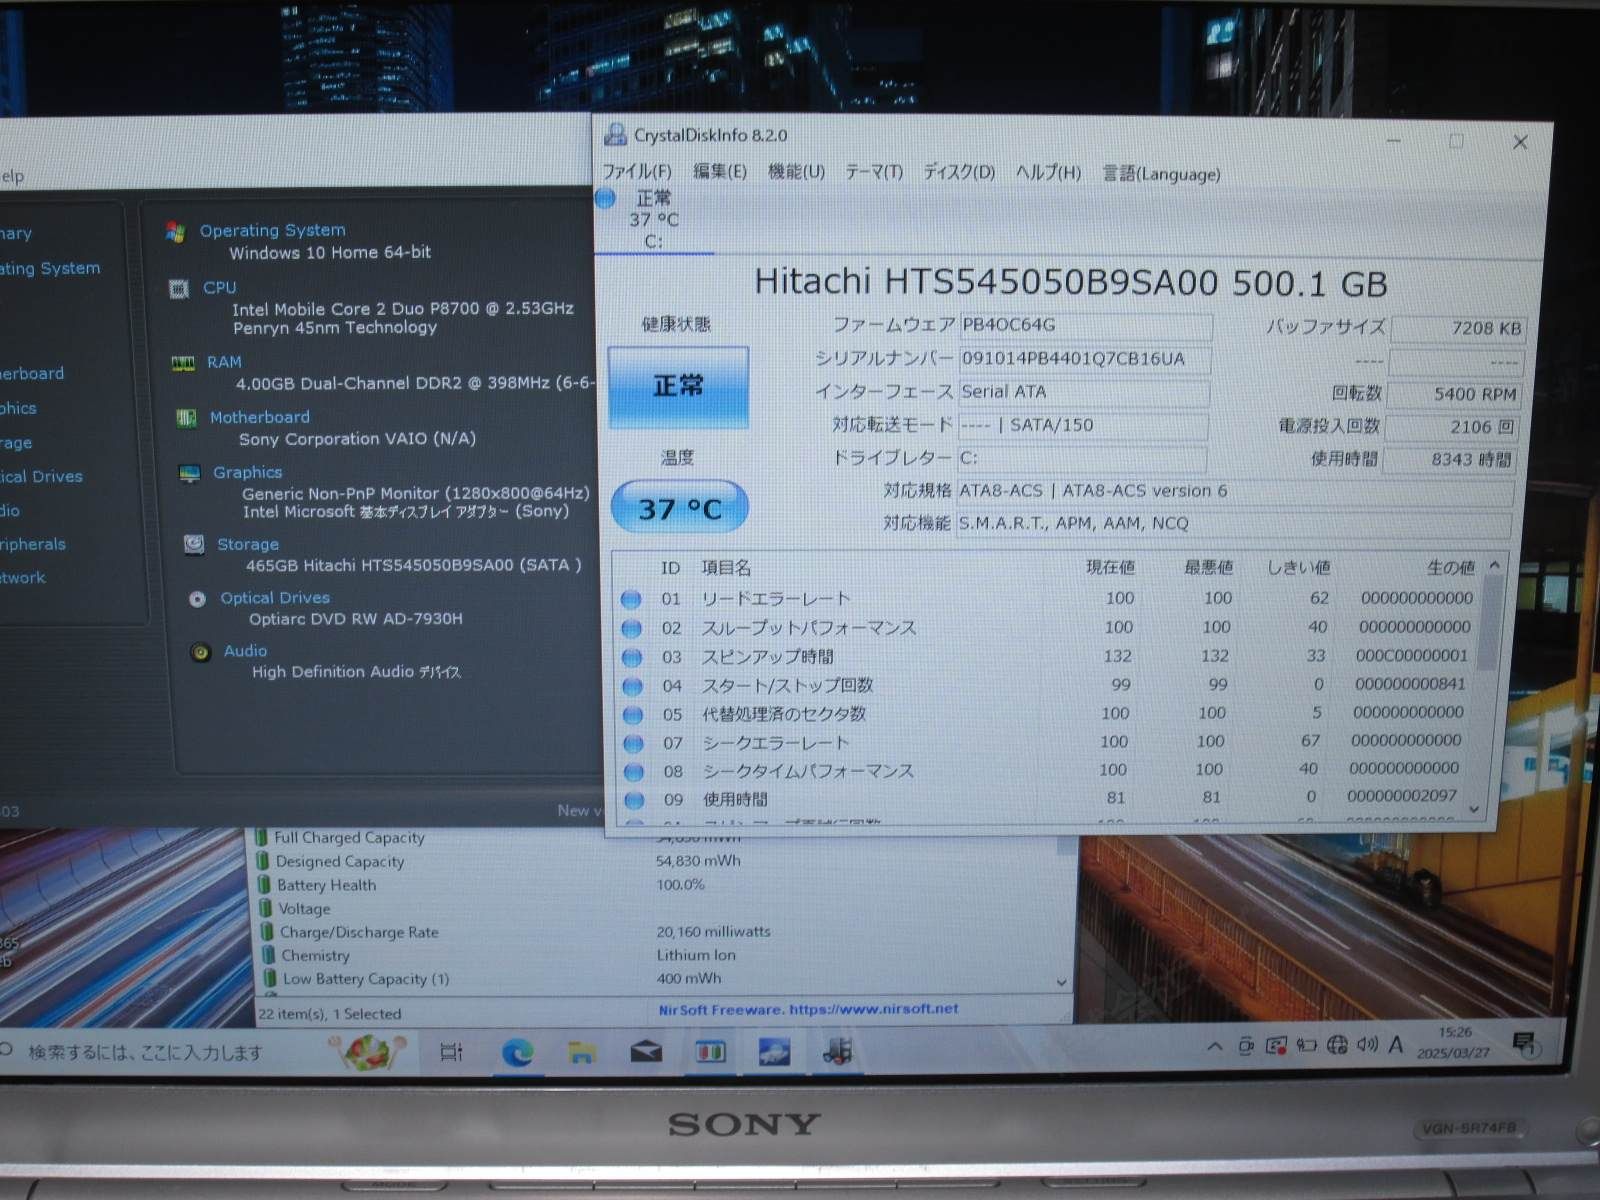Click the blue status dot for row 02 throughput performance
This screenshot has width=1600, height=1200.
631,628
